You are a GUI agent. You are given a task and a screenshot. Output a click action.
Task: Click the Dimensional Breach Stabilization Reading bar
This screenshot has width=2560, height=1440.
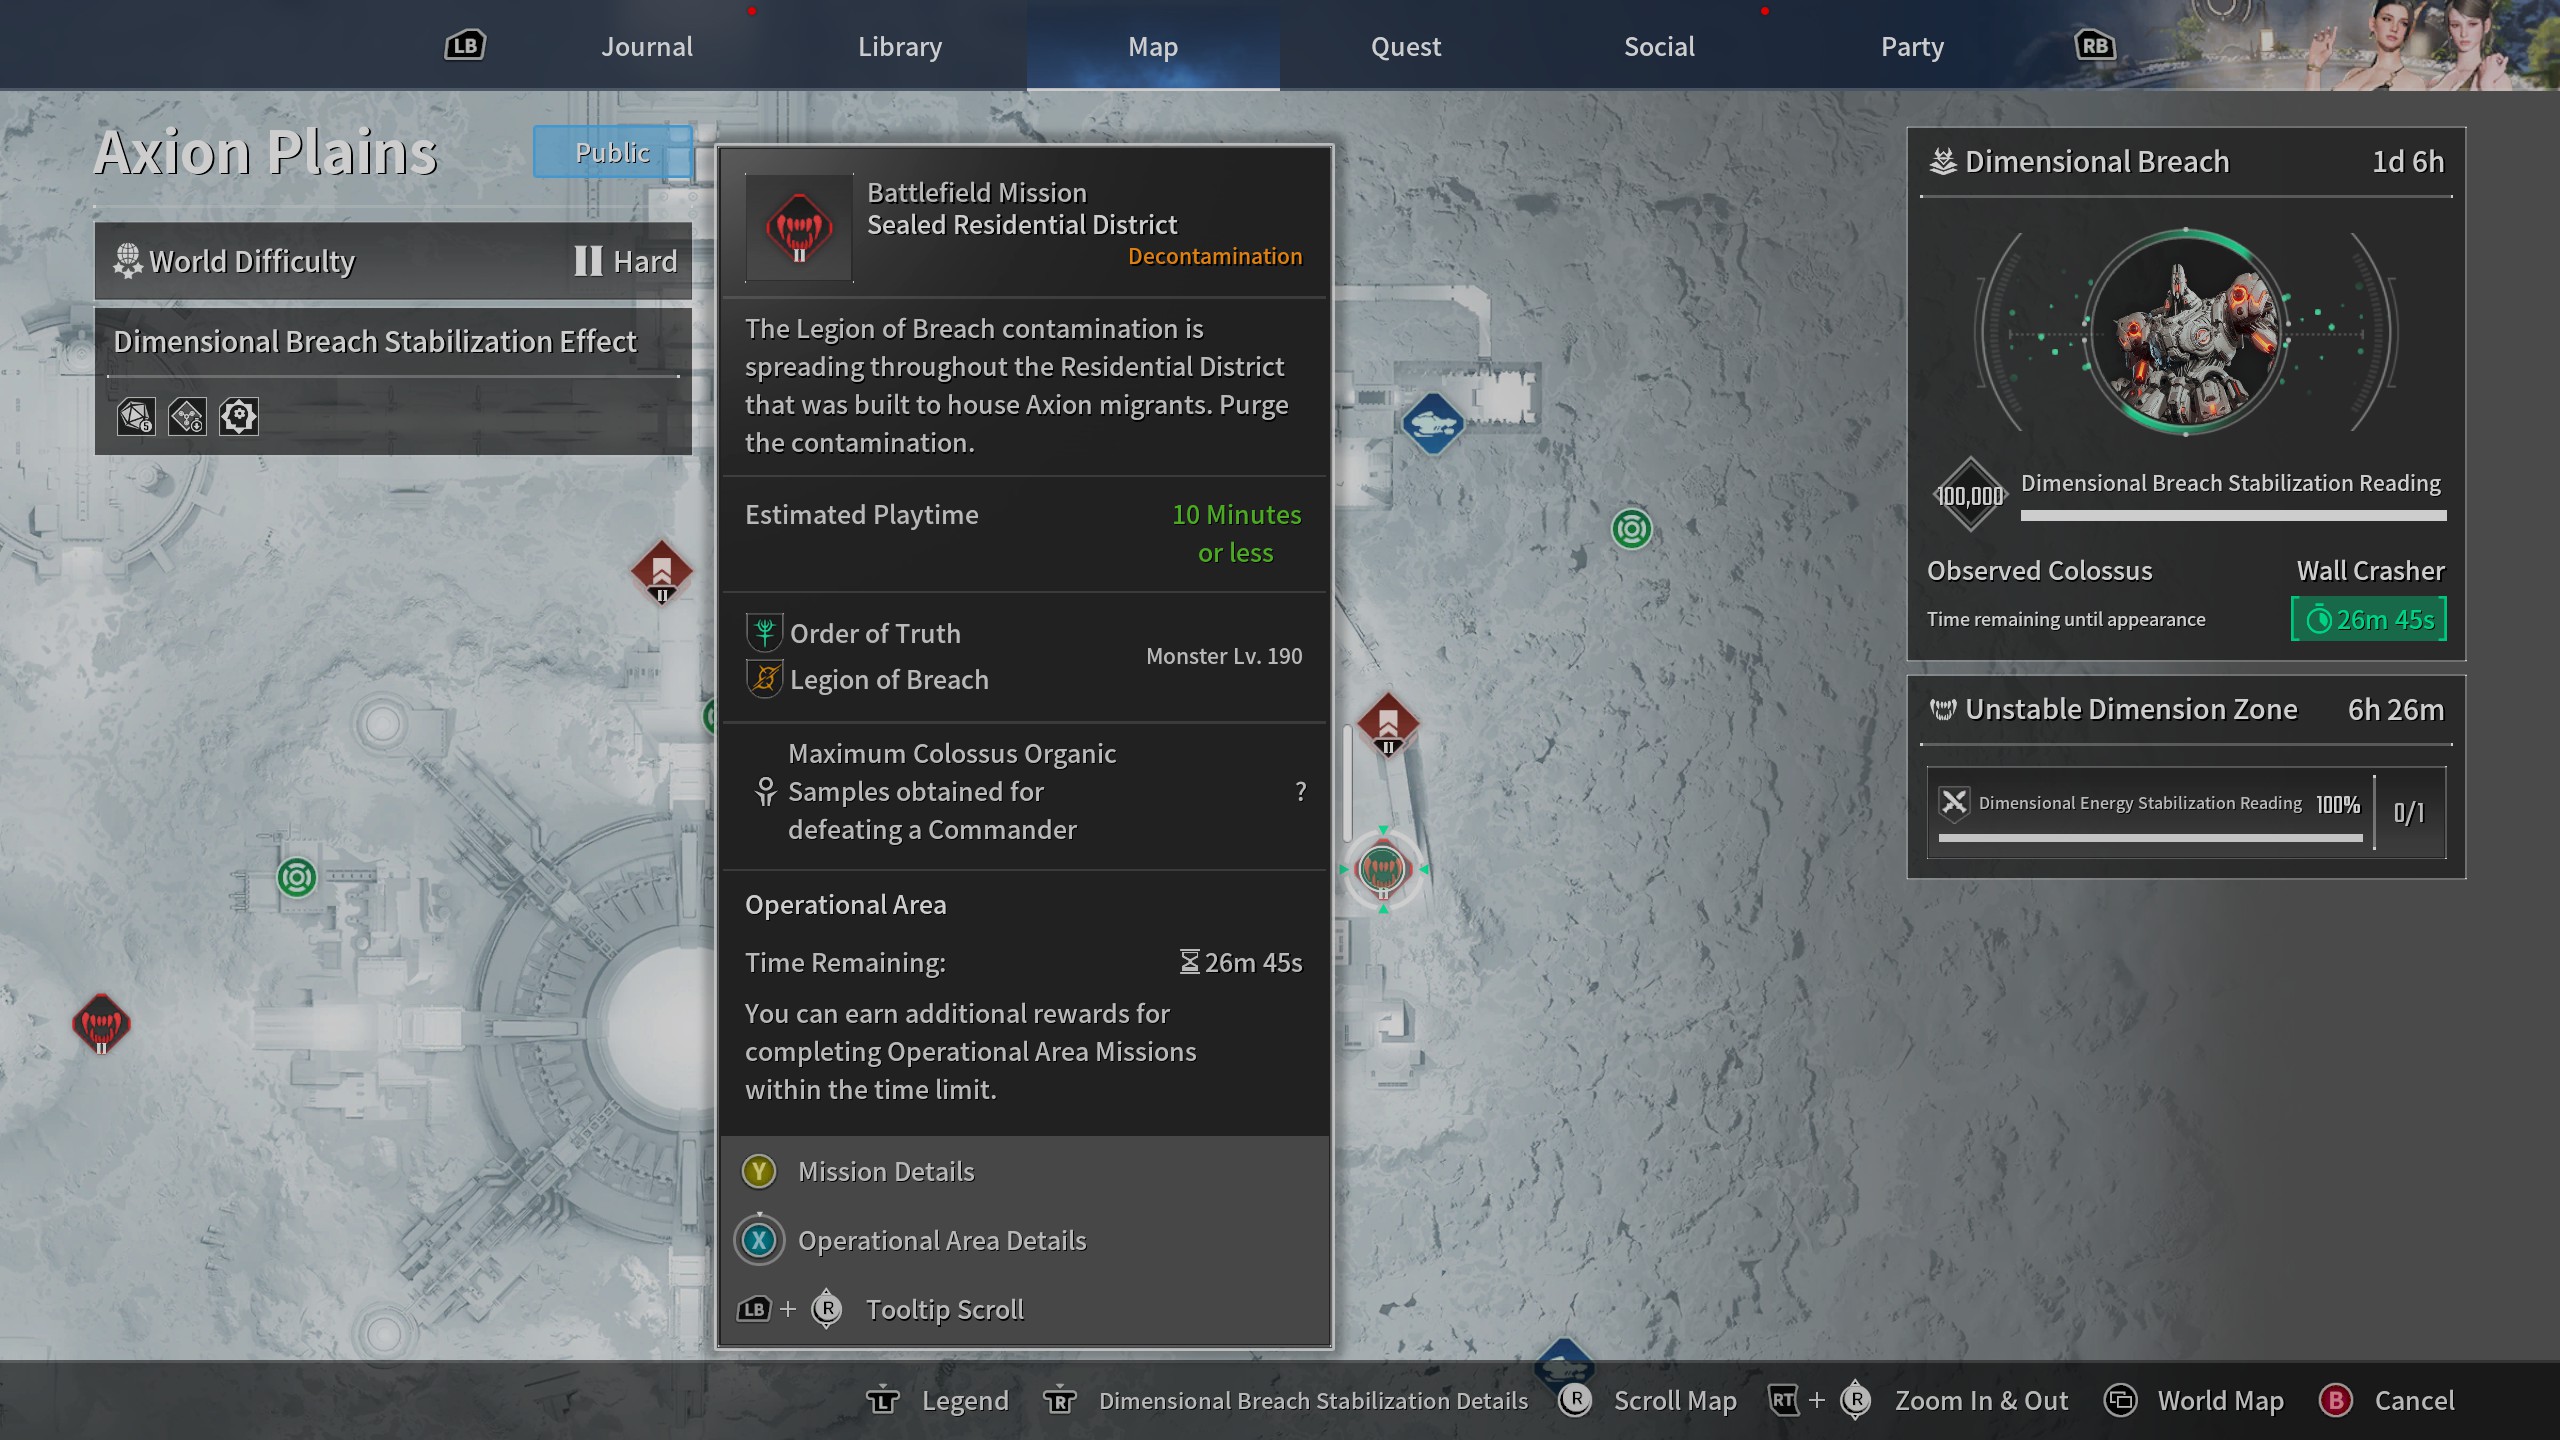(x=2232, y=516)
